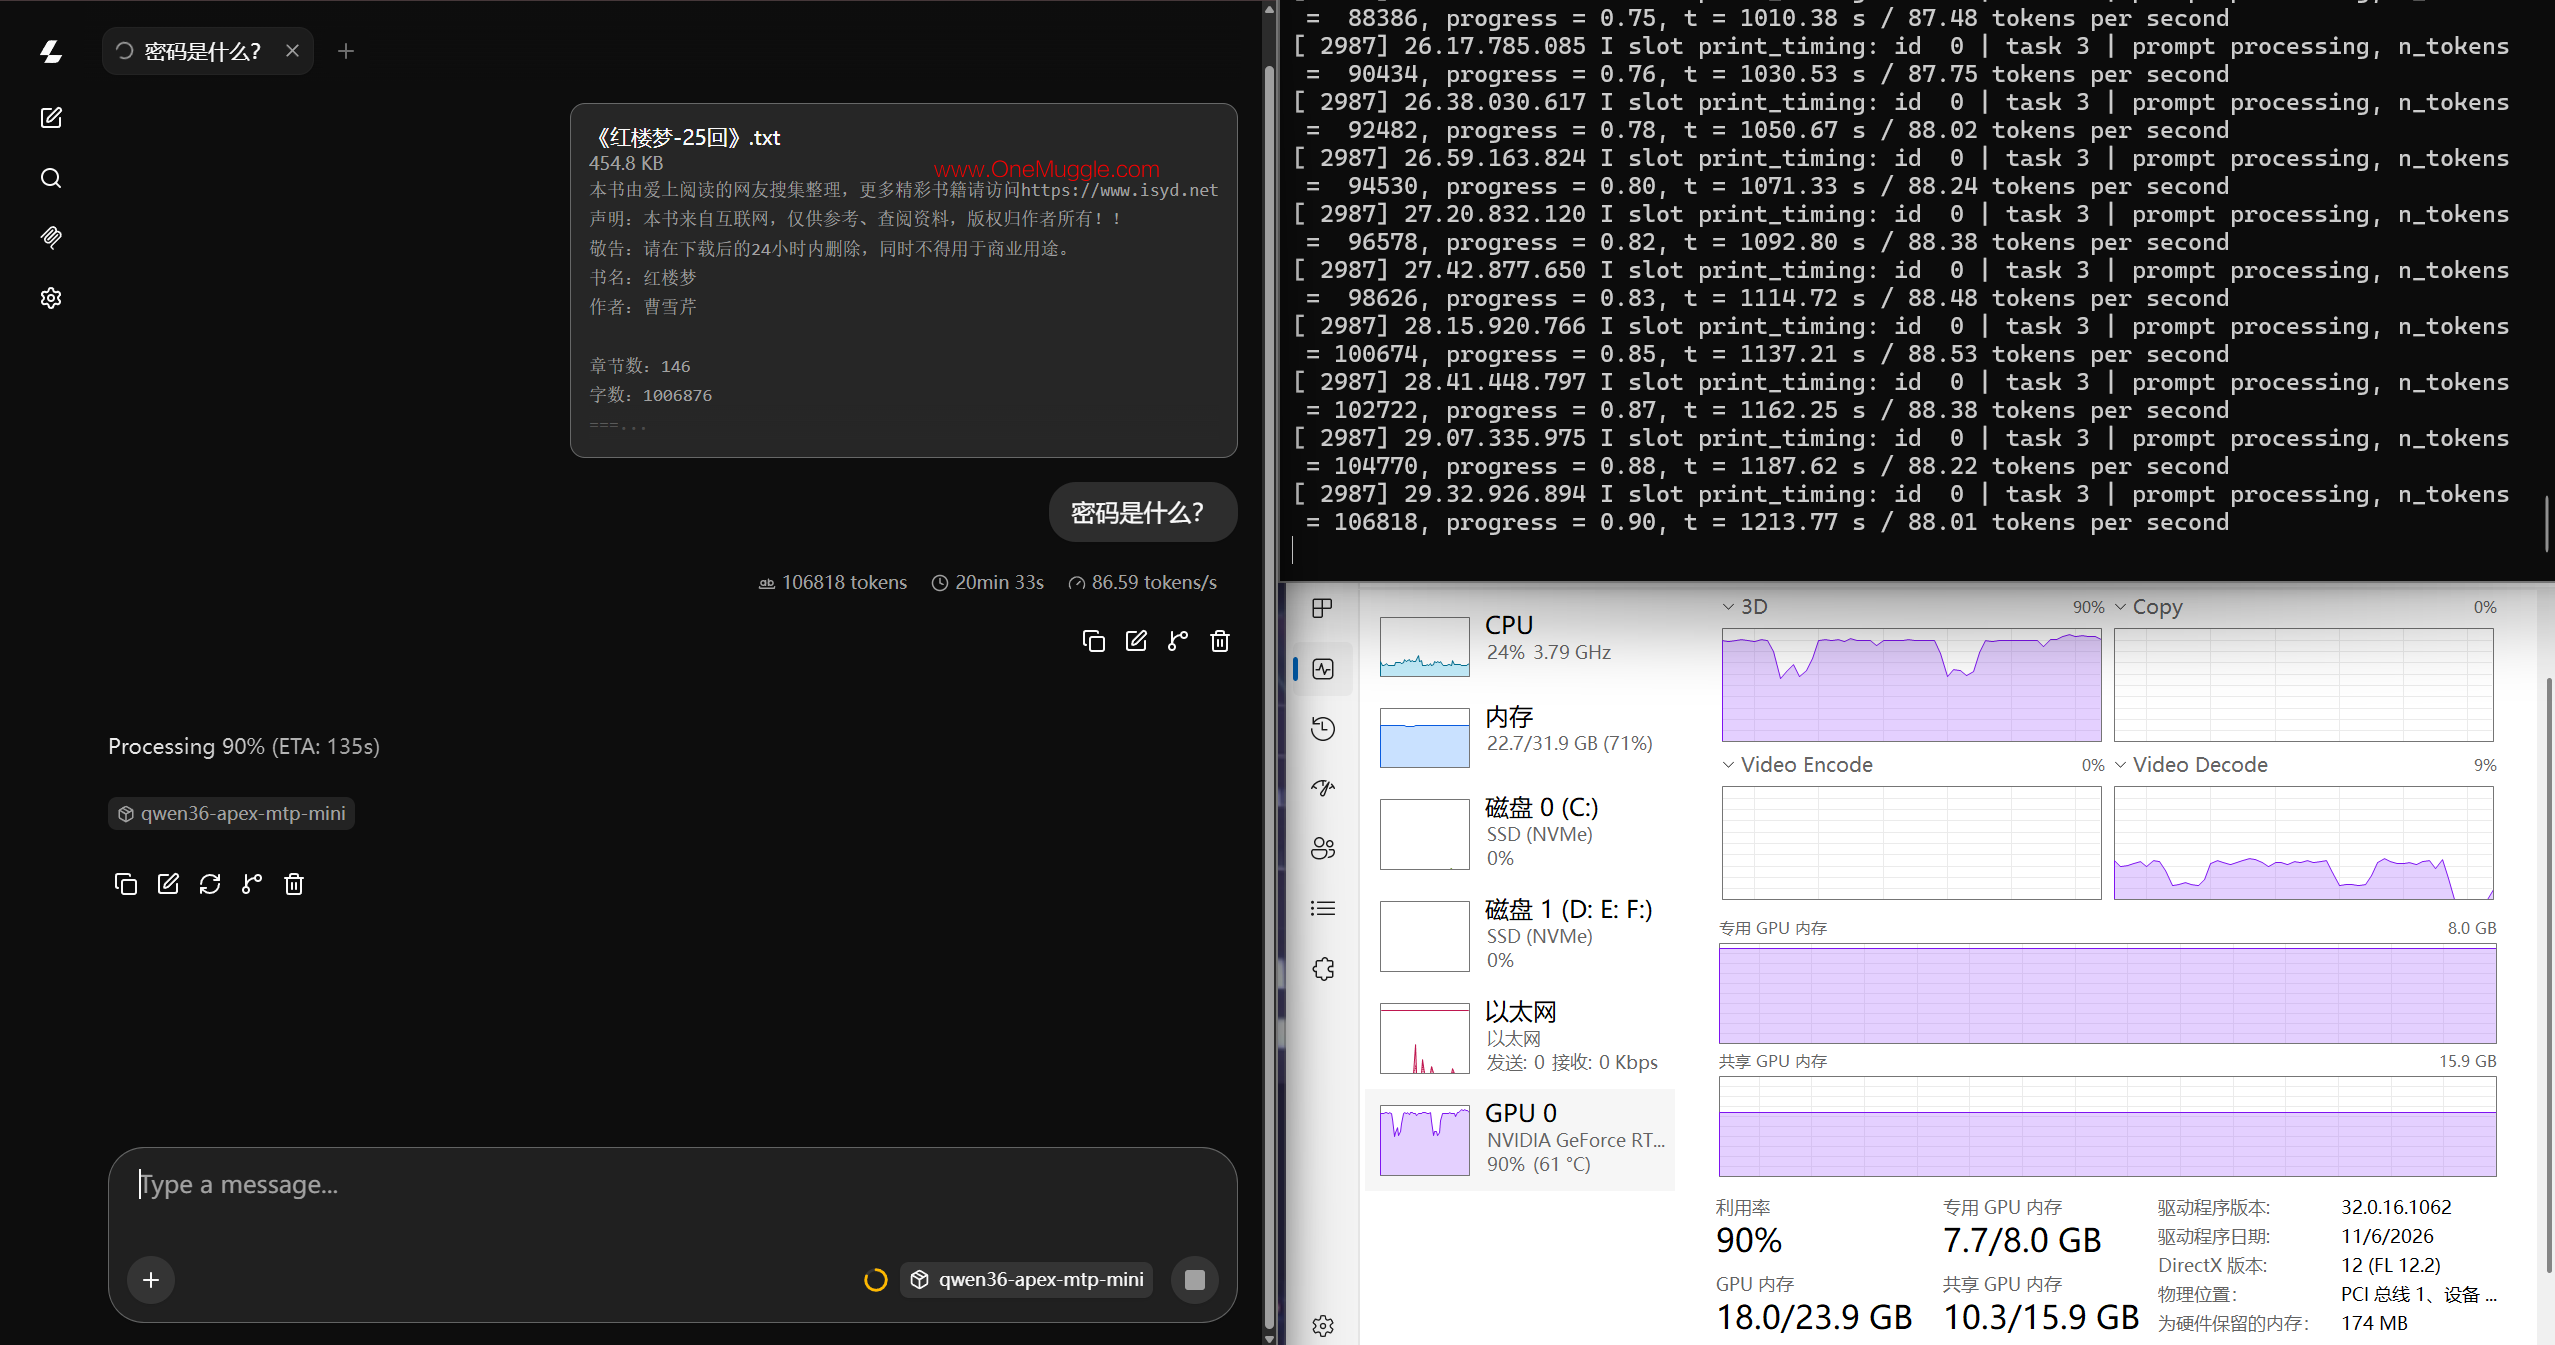Screen dimensions: 2555x1345
Task: Open Task Manager Startup apps icon
Action: point(1322,788)
